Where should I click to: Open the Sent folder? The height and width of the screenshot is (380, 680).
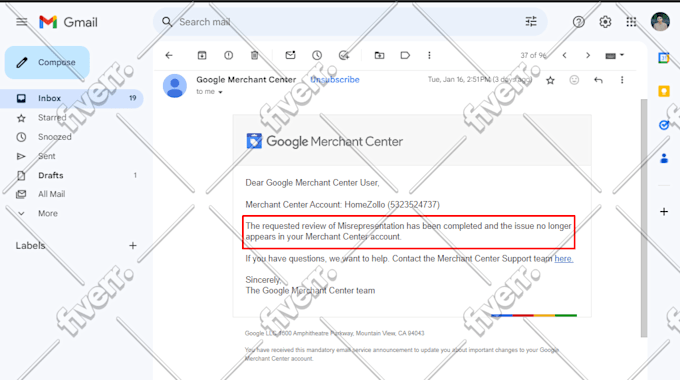[x=72, y=156]
